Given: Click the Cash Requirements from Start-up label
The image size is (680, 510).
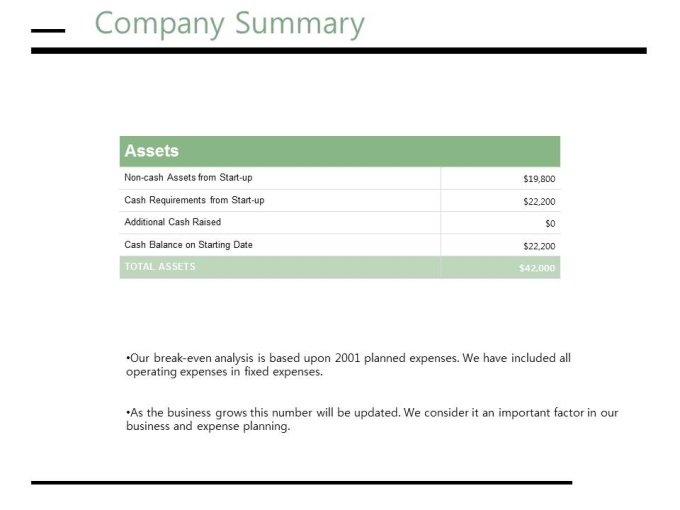Looking at the screenshot, I should [x=194, y=200].
